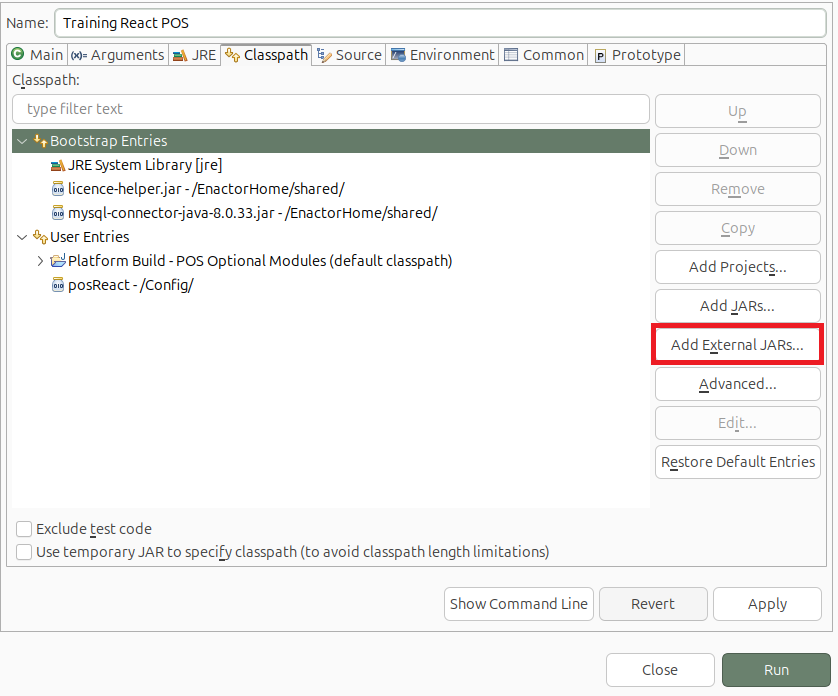The image size is (838, 696).
Task: Select the User Entries classpath icon
Action: click(42, 237)
